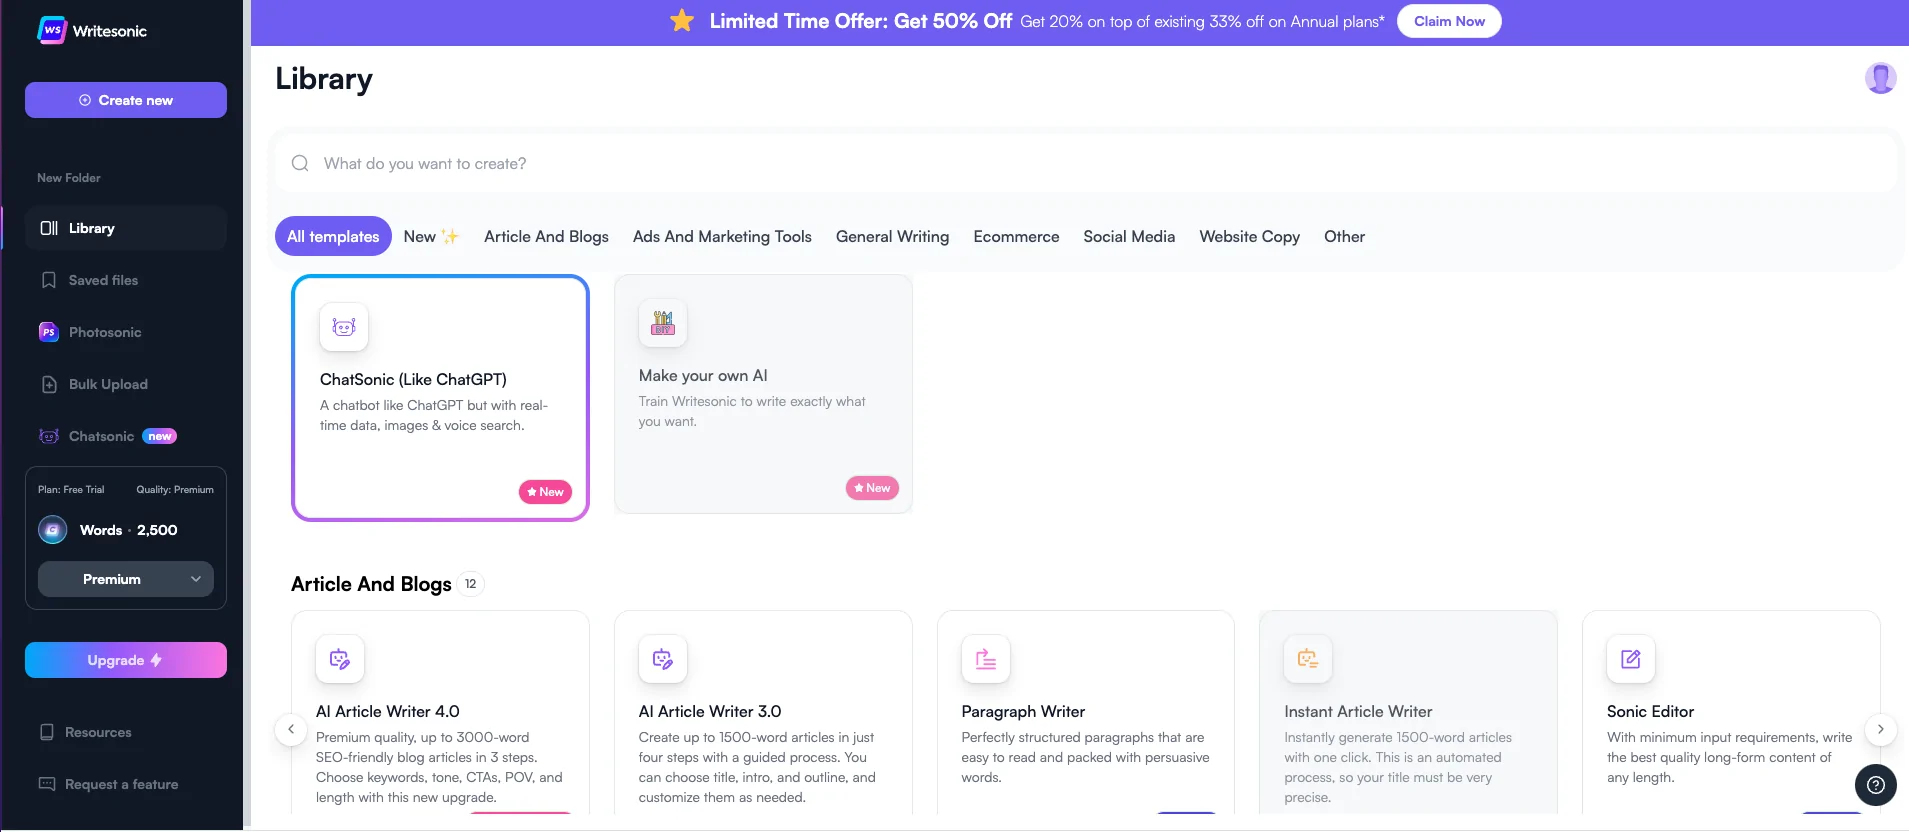Viewport: 1909px width, 832px height.
Task: Click the Chatsonic sidebar icon
Action: [x=48, y=436]
